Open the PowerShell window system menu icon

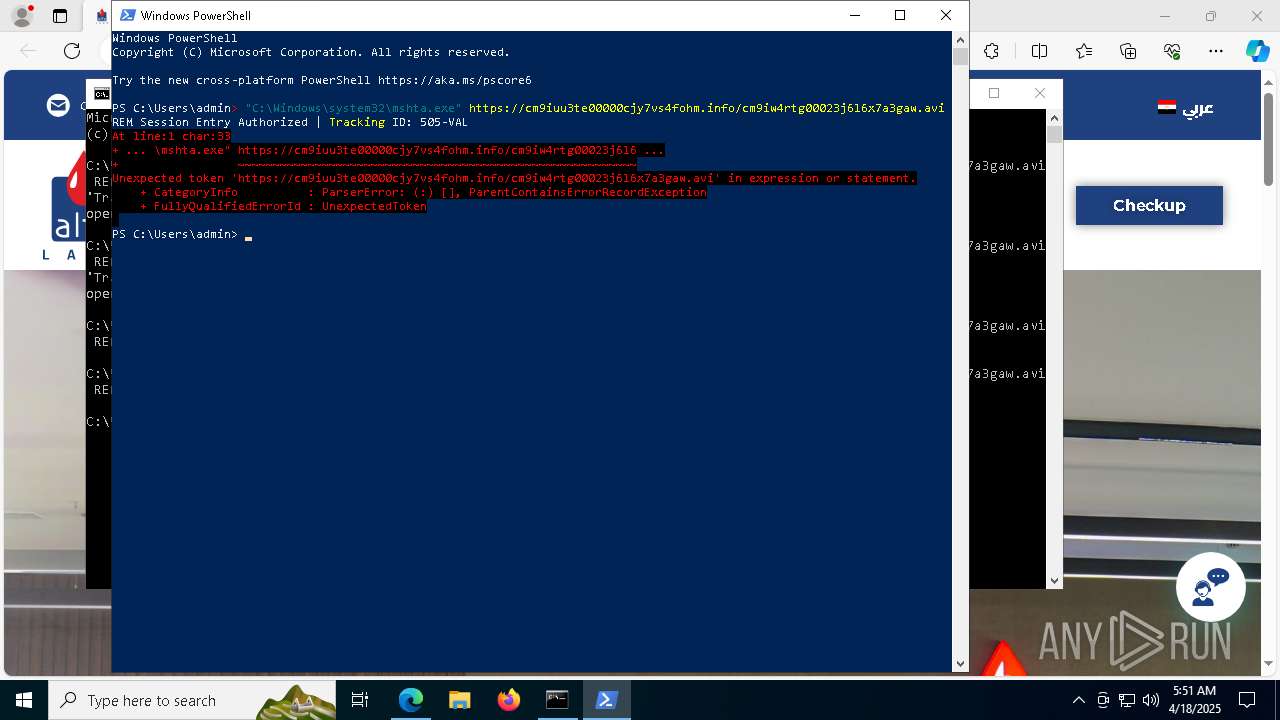pyautogui.click(x=128, y=15)
